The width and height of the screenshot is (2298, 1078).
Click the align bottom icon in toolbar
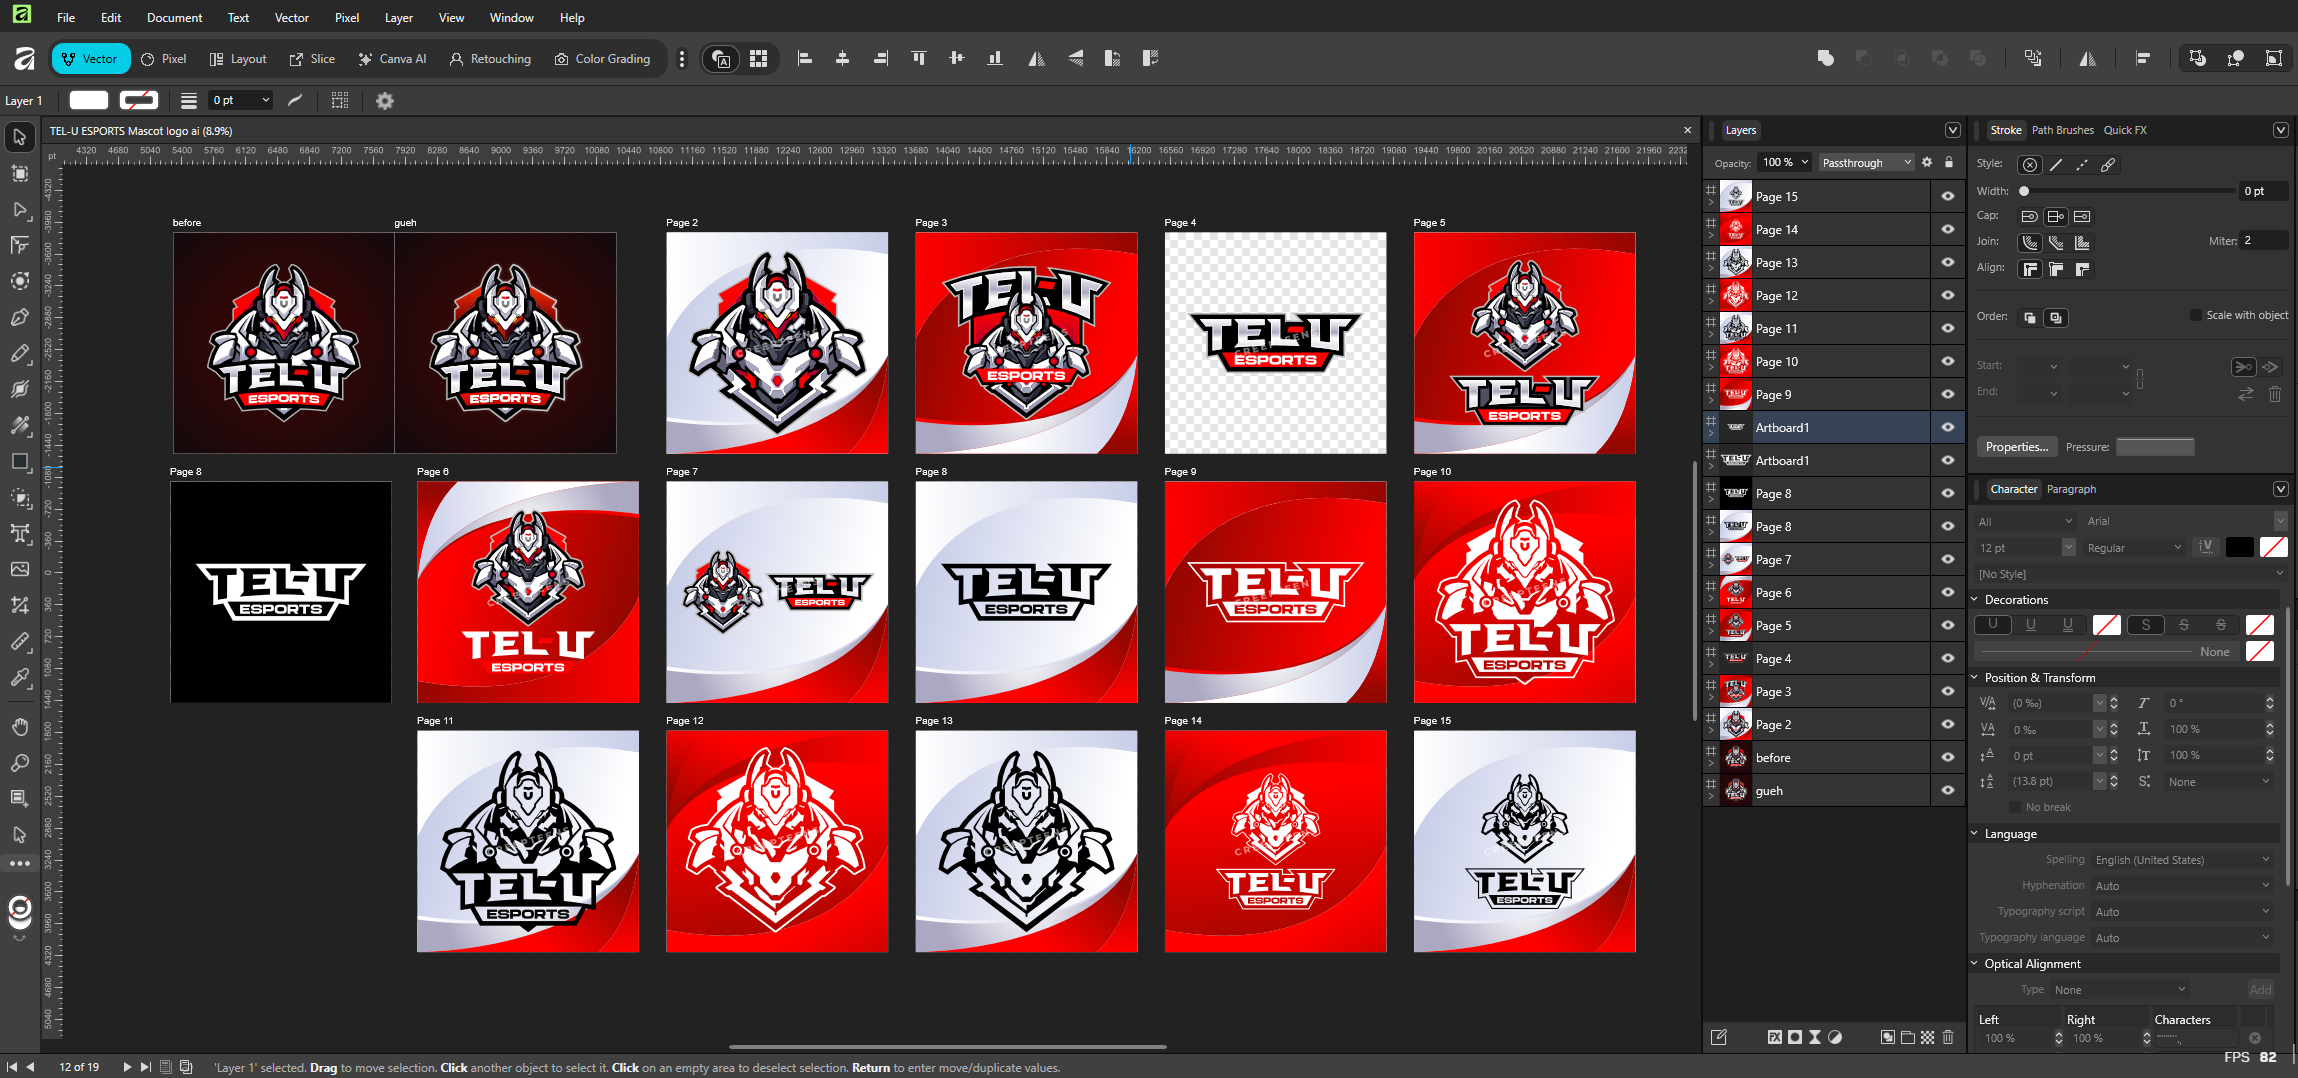pyautogui.click(x=995, y=59)
